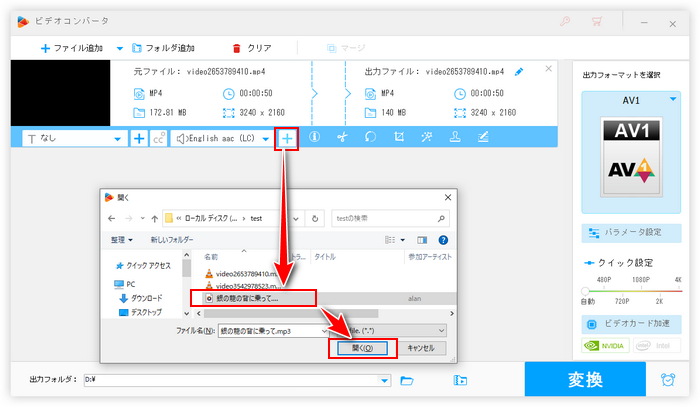Click the Add Folder button
This screenshot has height=407, width=700.
pyautogui.click(x=163, y=48)
